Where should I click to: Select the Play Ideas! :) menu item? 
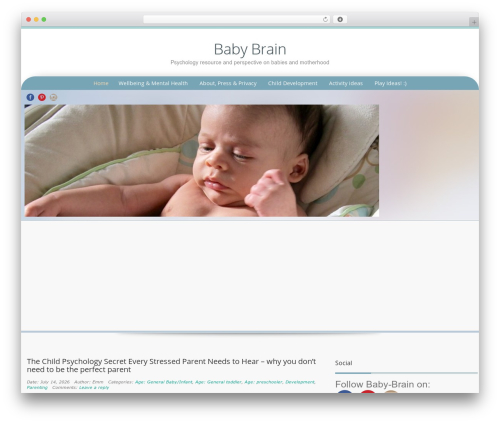(x=390, y=83)
